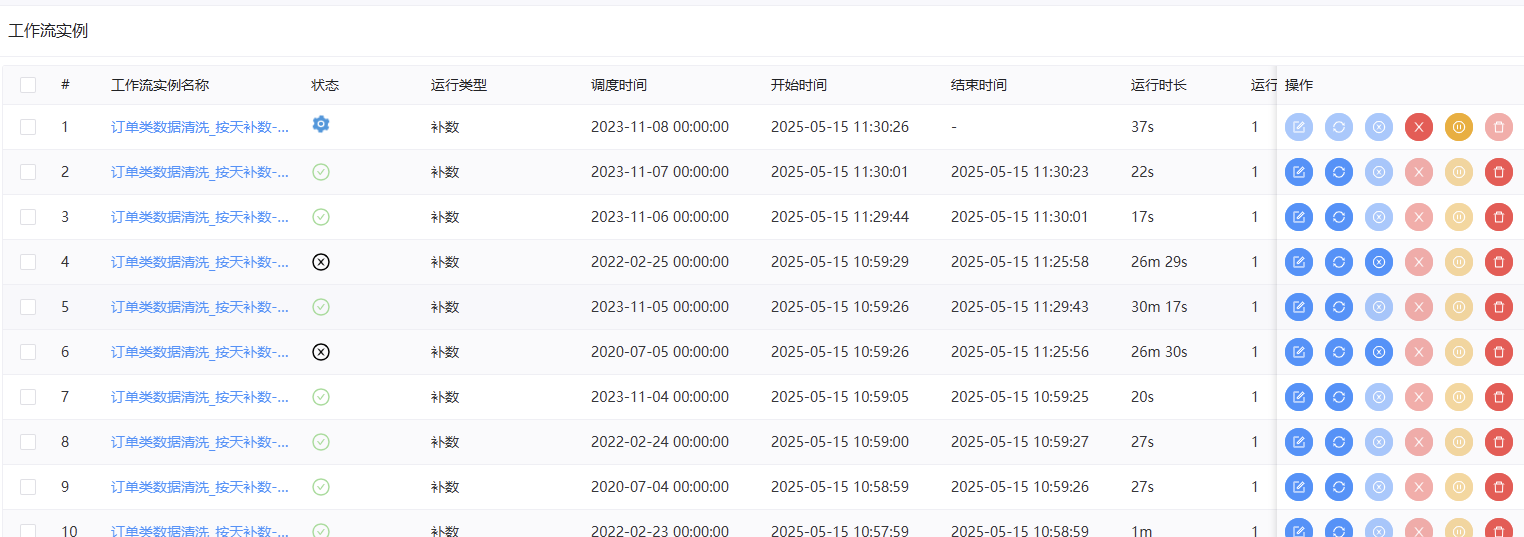The height and width of the screenshot is (537, 1524).
Task: Check the box for instance row 4
Action: 28,262
